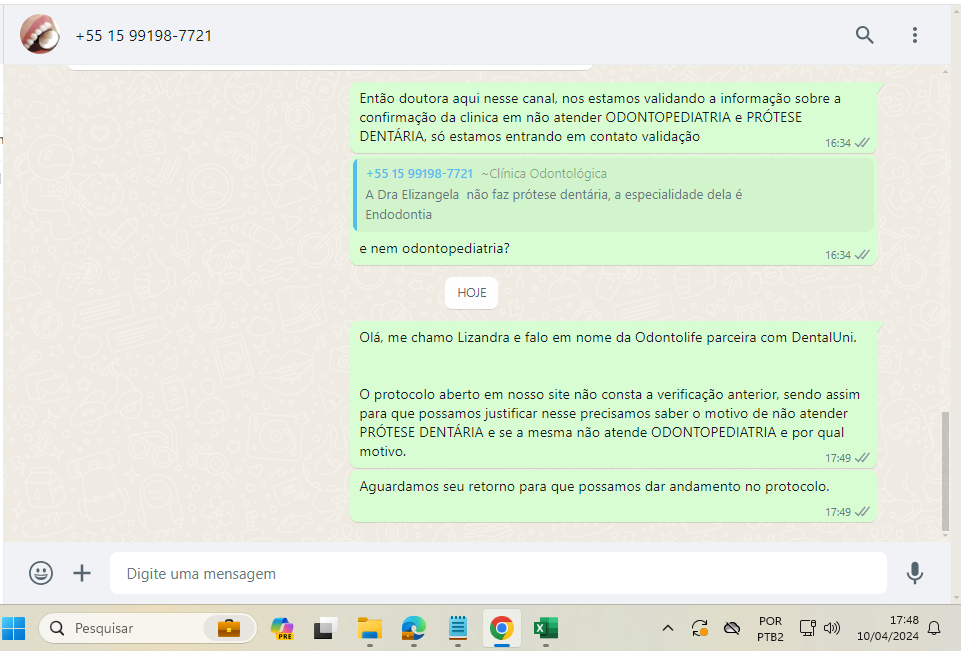Open the notification bell in taskbar
961x651 pixels.
point(934,628)
